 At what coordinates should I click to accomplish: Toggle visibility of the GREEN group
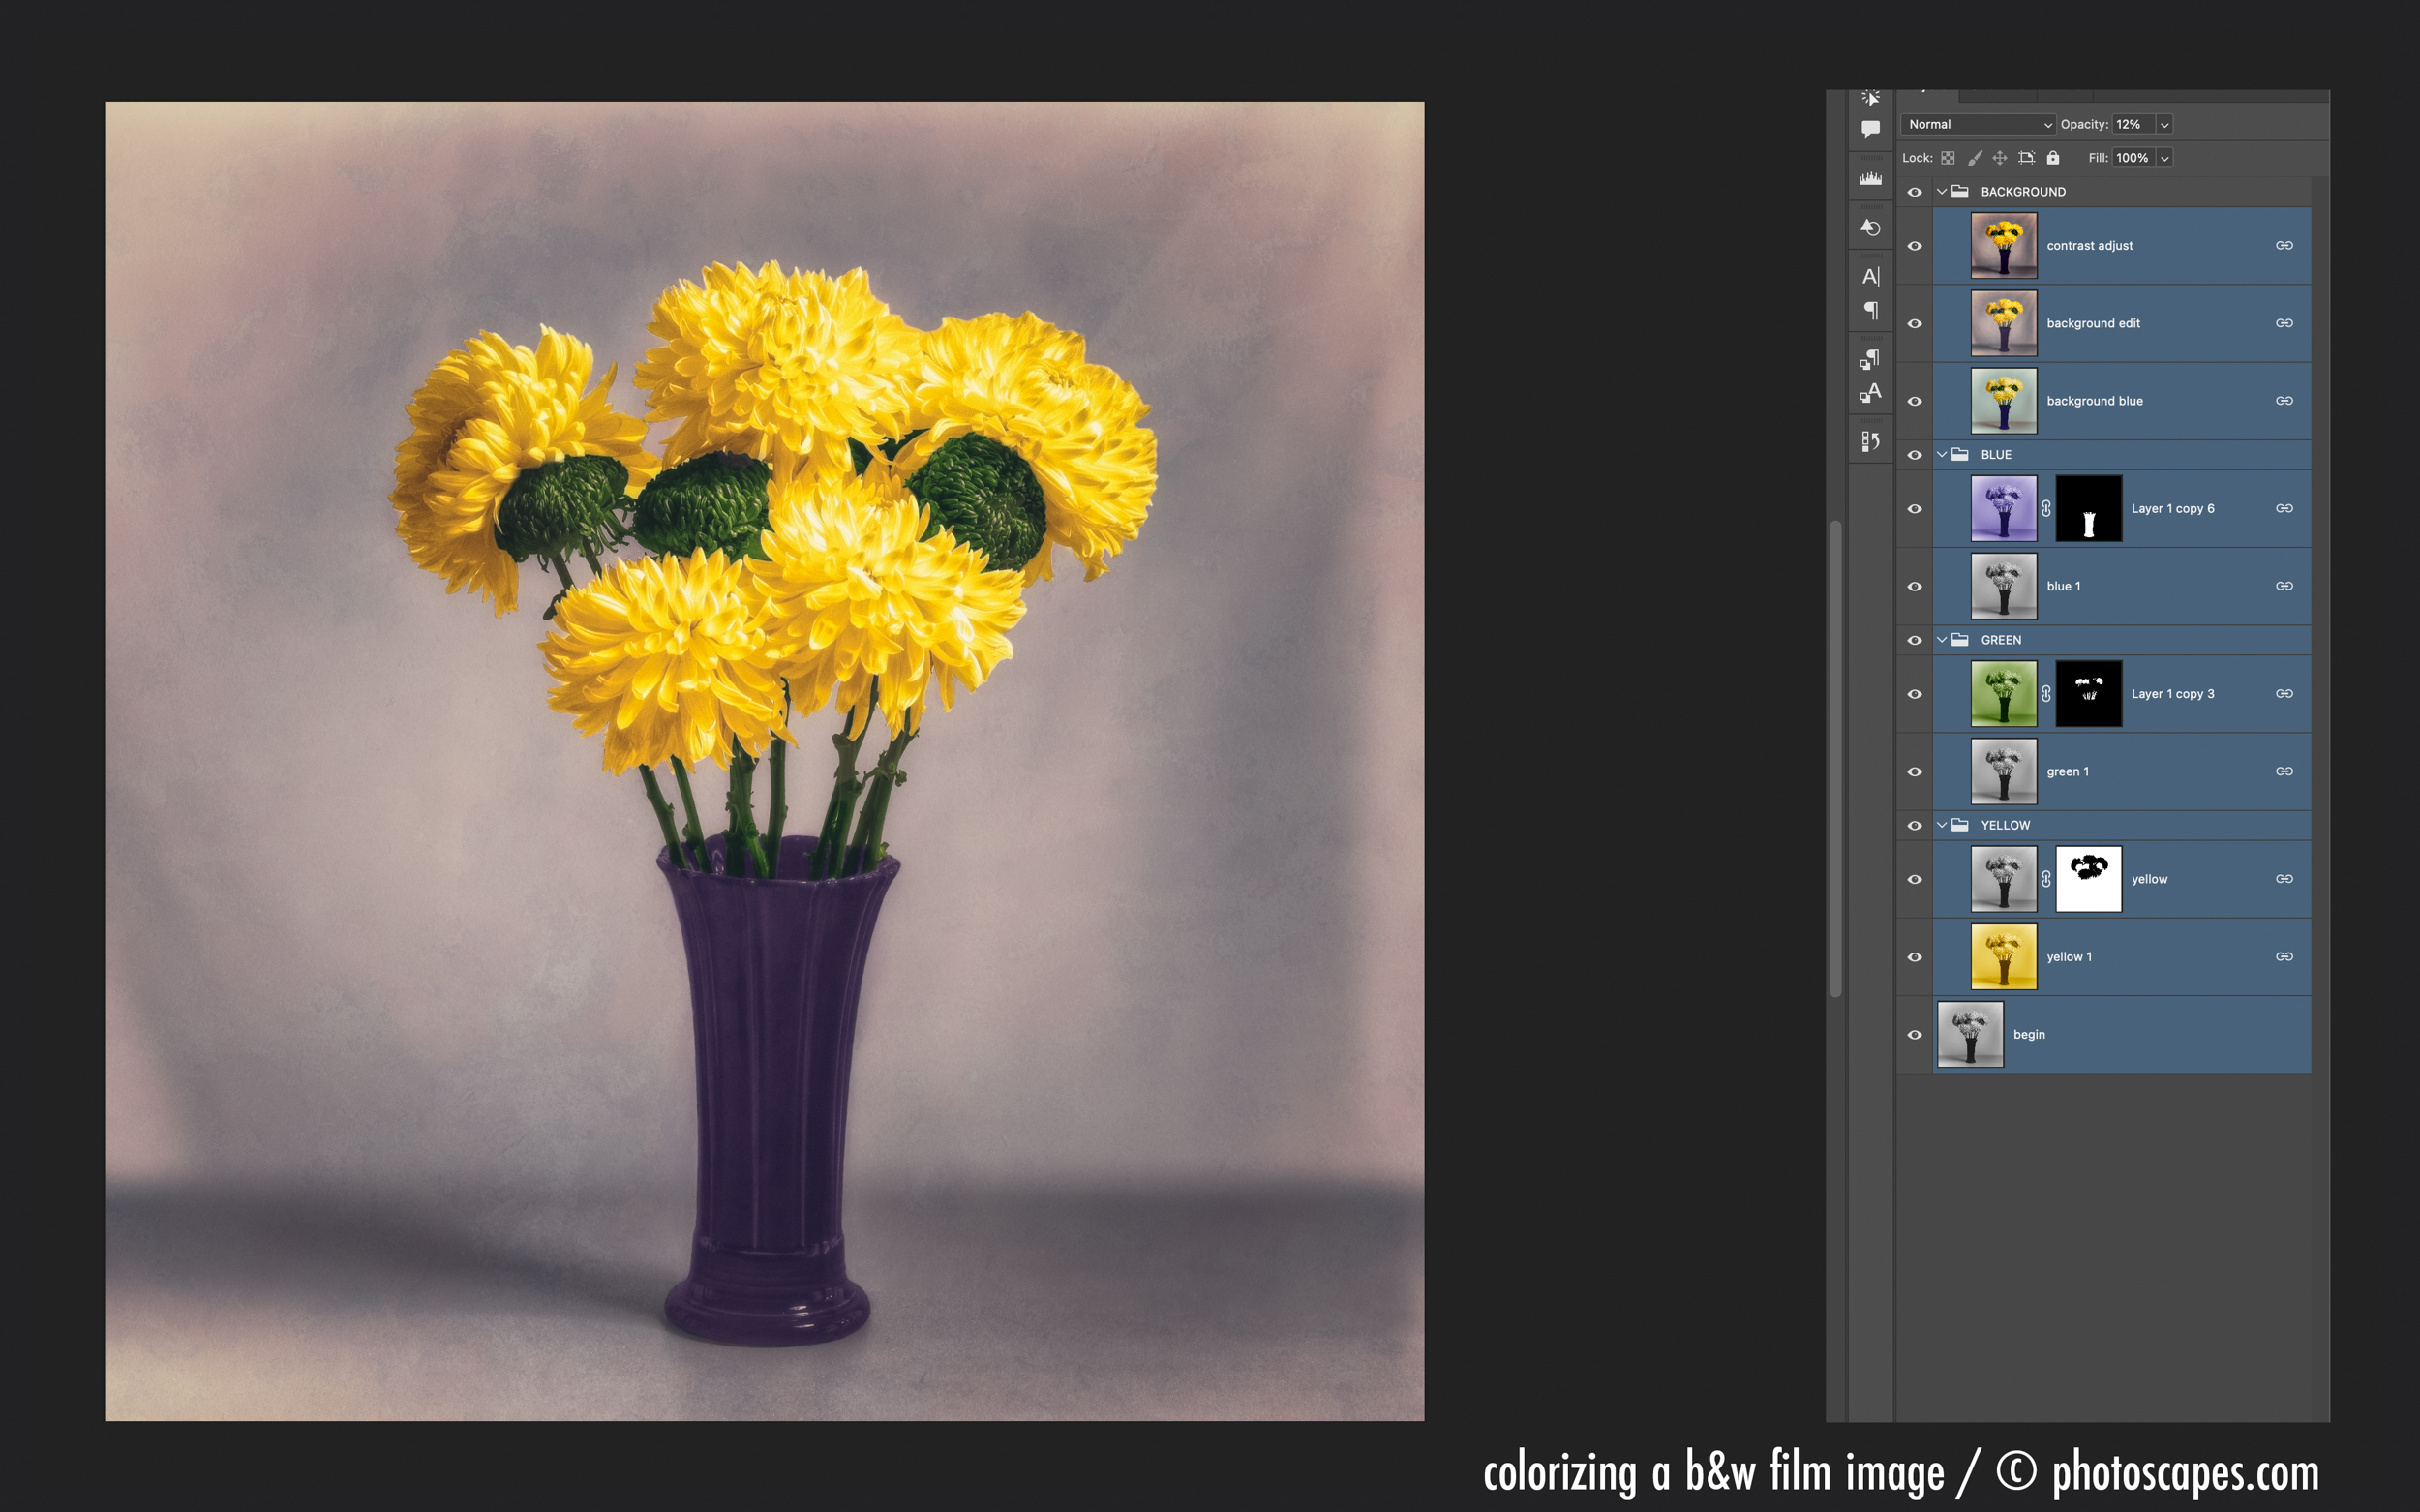coord(1914,640)
